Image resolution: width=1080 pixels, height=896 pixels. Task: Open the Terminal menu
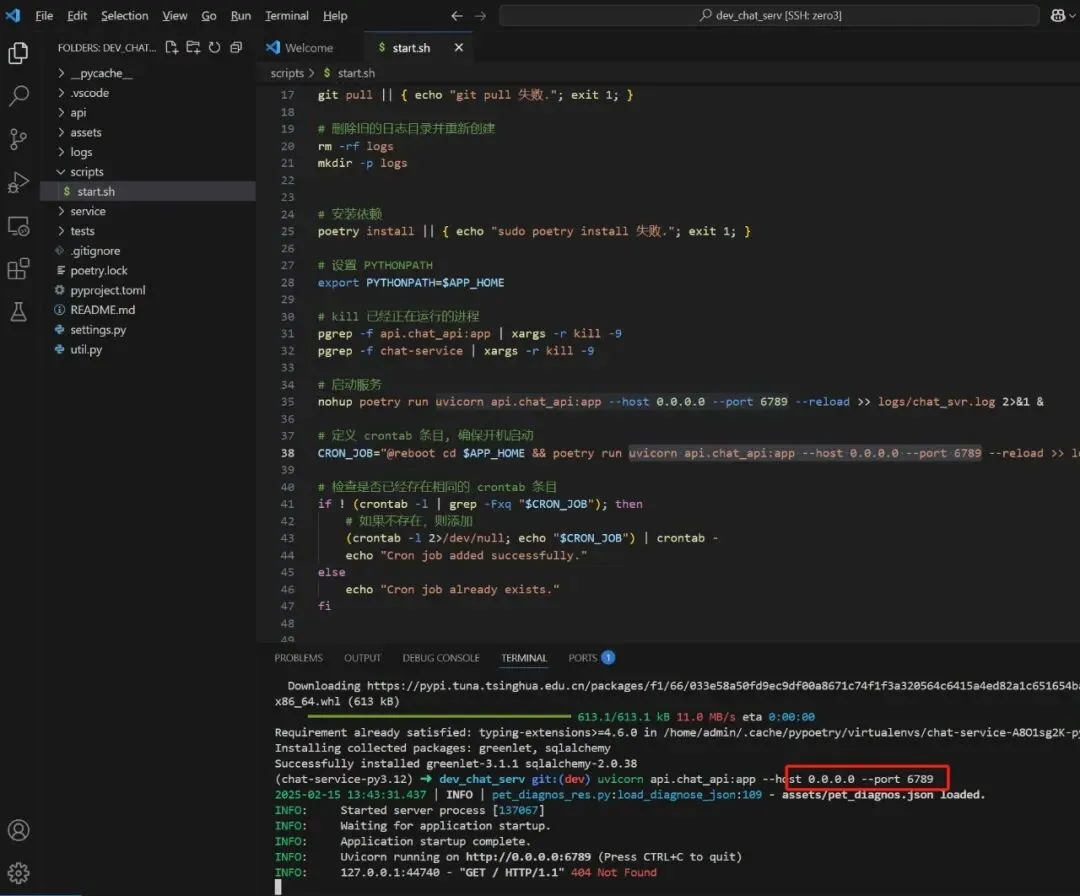point(287,15)
